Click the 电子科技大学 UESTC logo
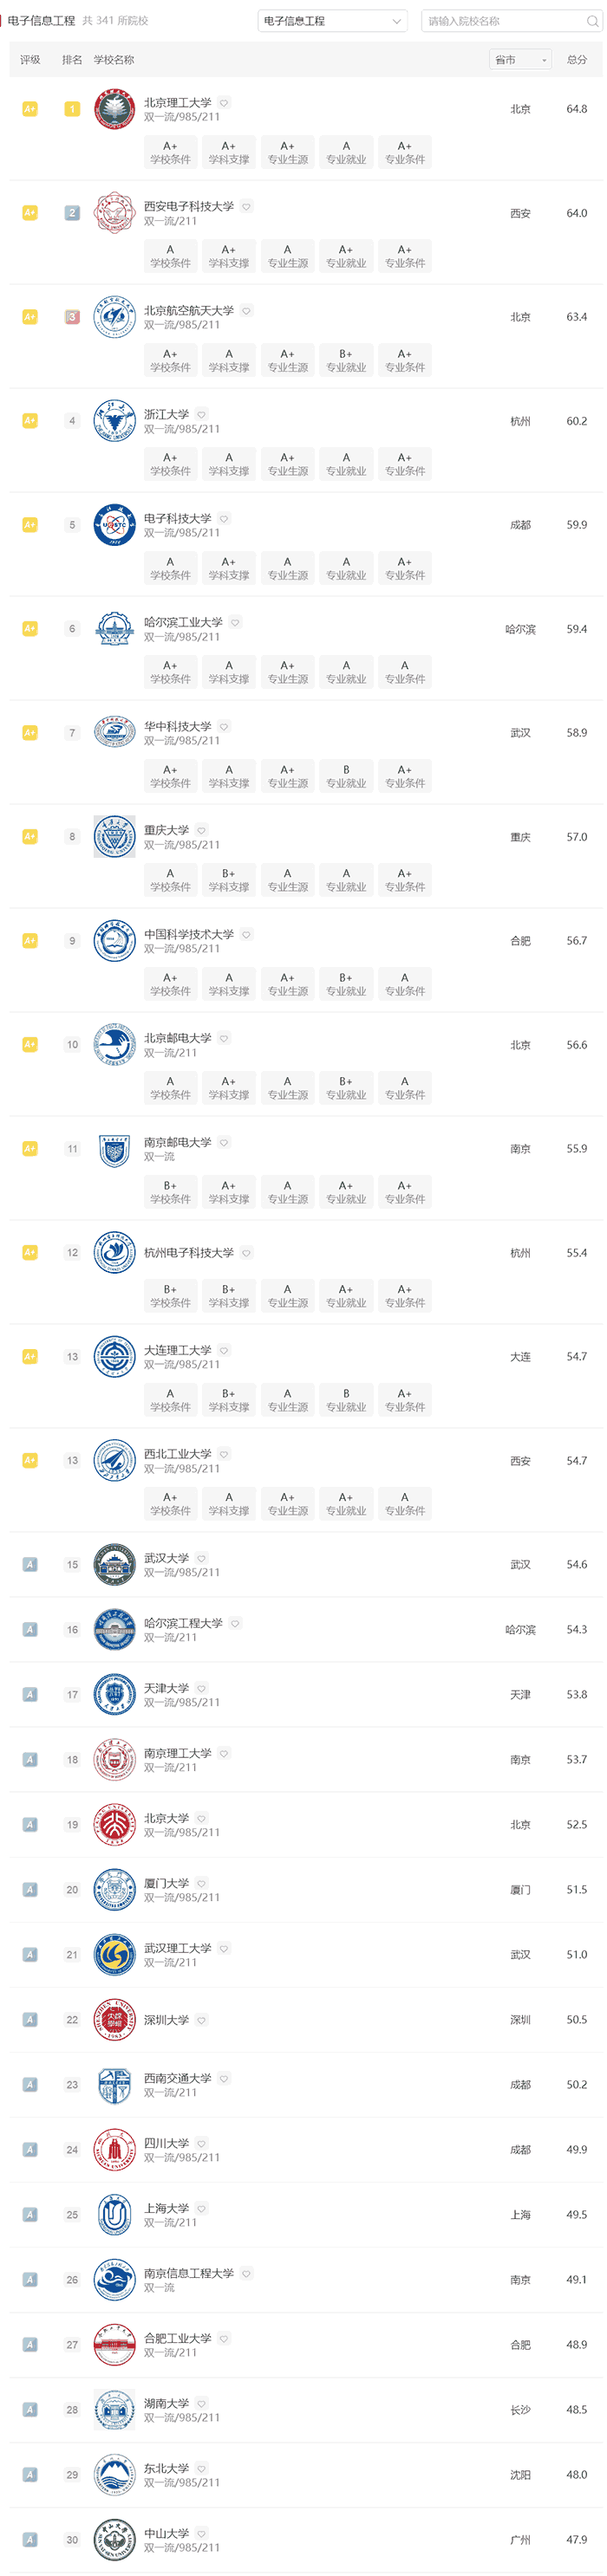Screen dimensions: 607x2576 click(114, 525)
